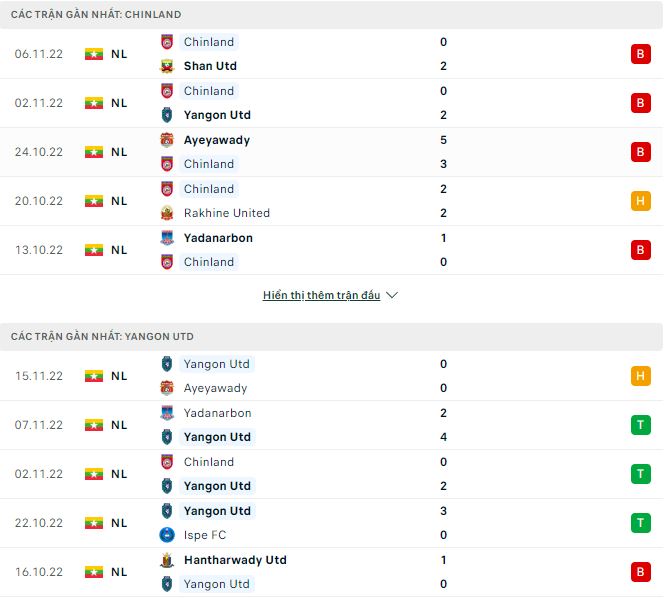Click the 07.11.22 match date
This screenshot has width=666, height=598.
tap(39, 425)
